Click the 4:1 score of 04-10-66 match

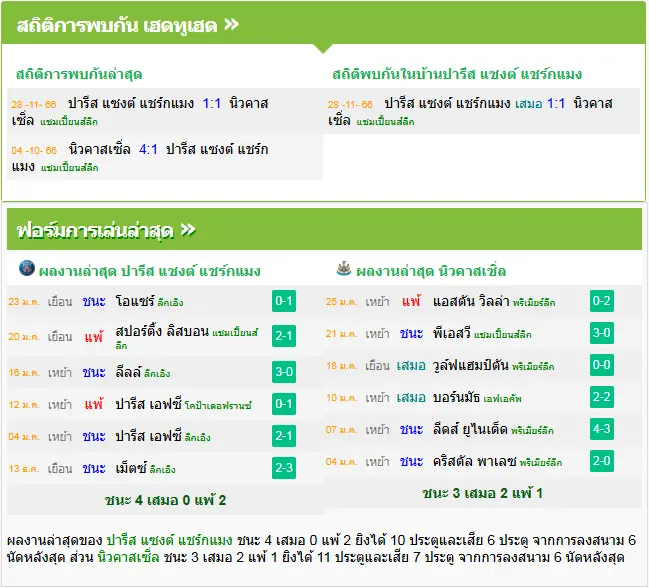pyautogui.click(x=148, y=149)
